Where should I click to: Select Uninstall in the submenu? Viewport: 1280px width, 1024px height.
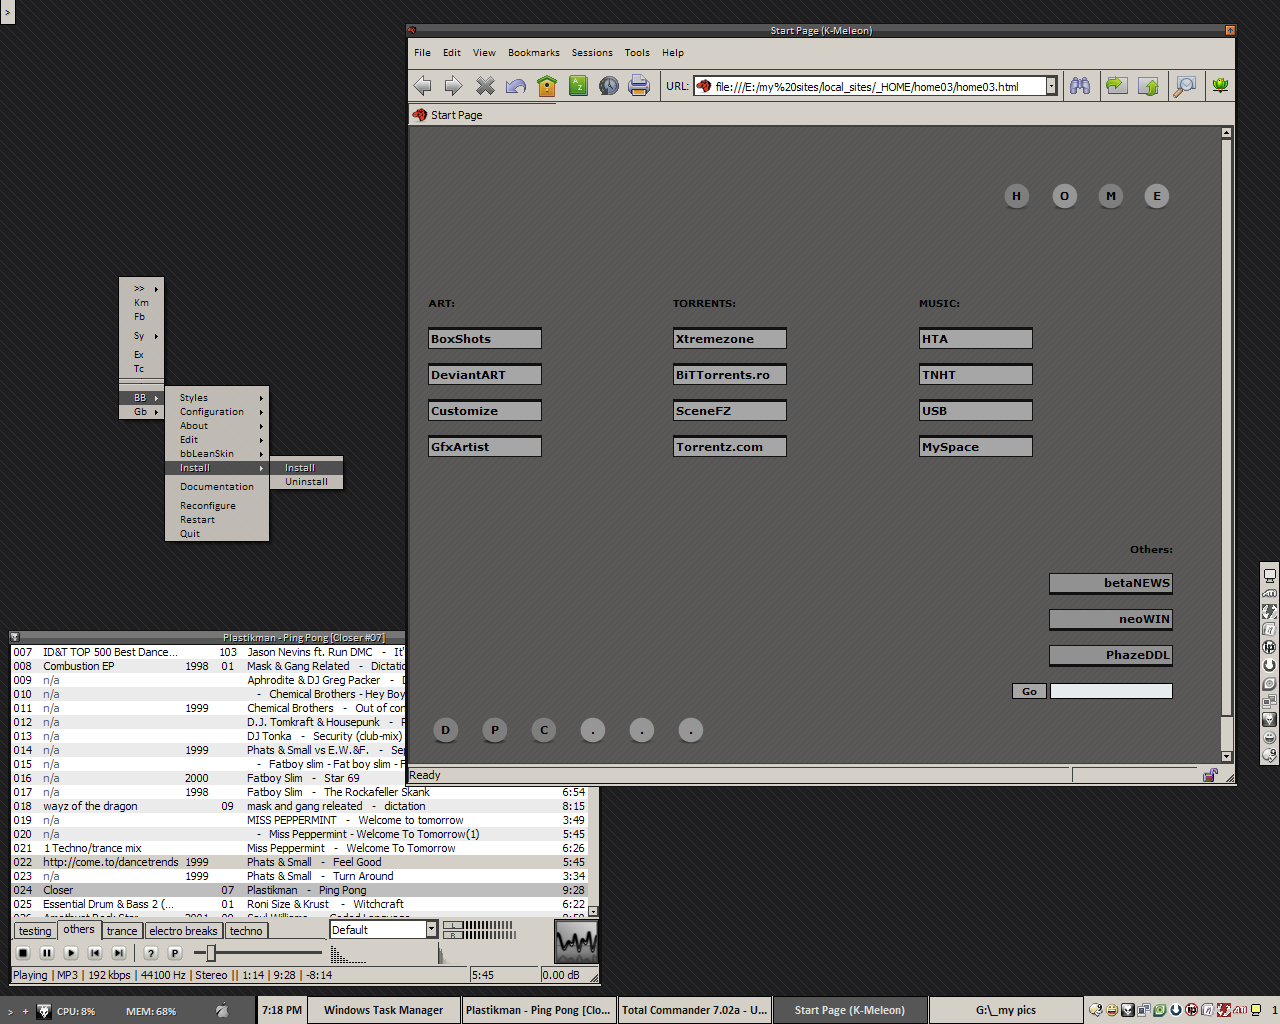[x=306, y=482]
